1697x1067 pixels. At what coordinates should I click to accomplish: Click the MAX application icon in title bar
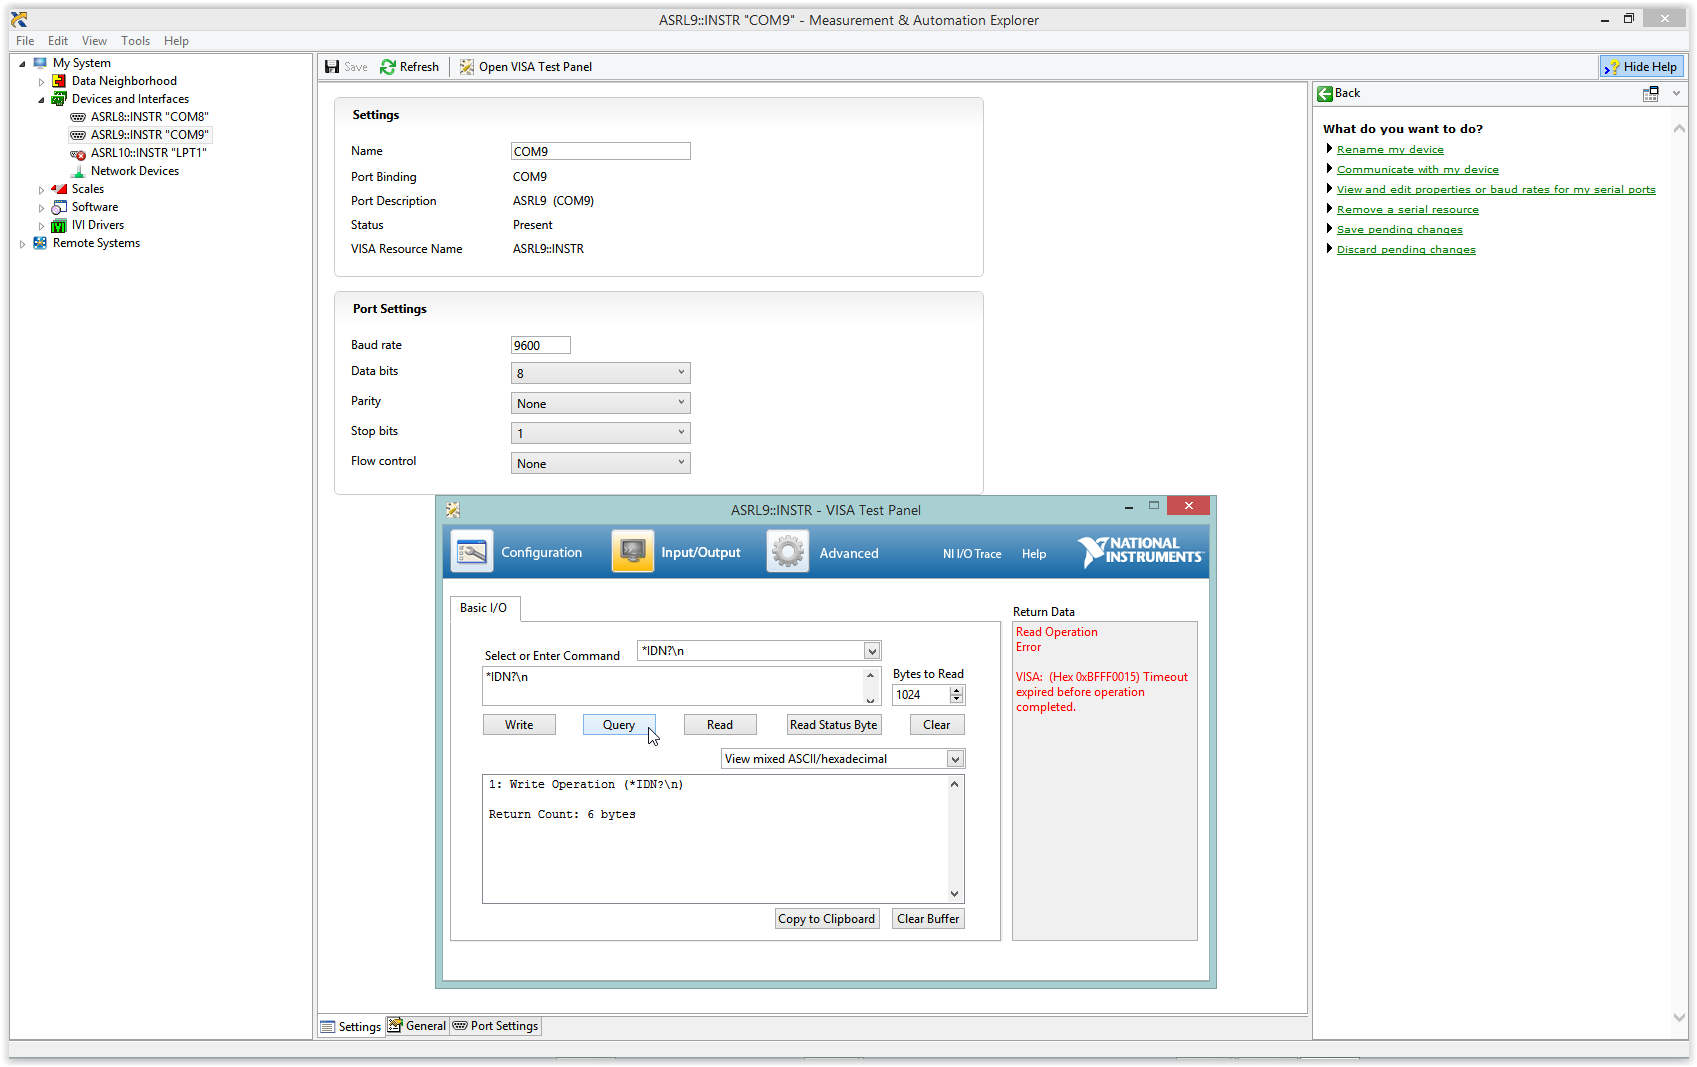(19, 19)
